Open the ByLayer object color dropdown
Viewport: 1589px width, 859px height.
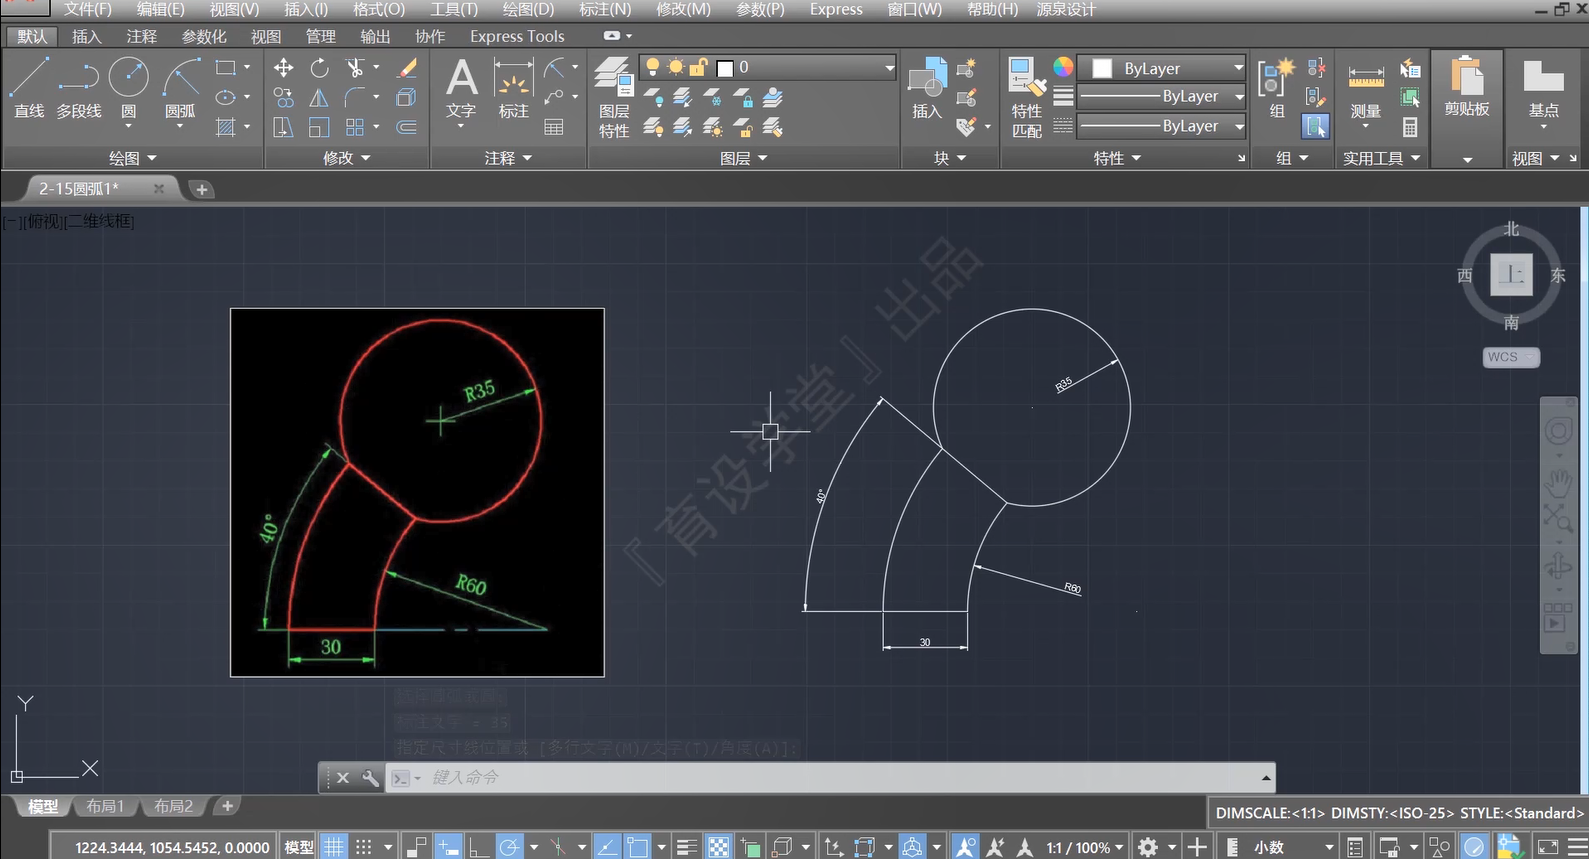1166,68
